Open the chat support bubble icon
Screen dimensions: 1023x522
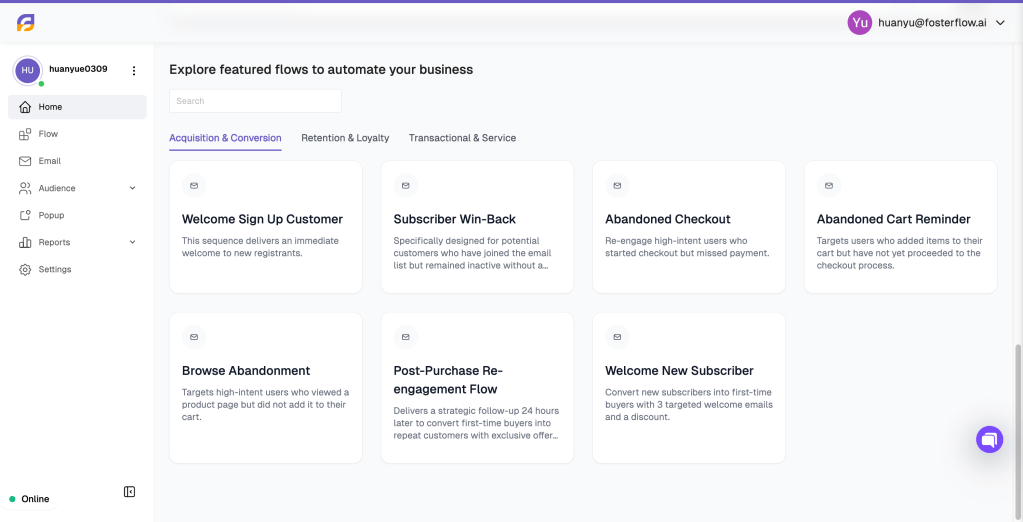pyautogui.click(x=989, y=439)
